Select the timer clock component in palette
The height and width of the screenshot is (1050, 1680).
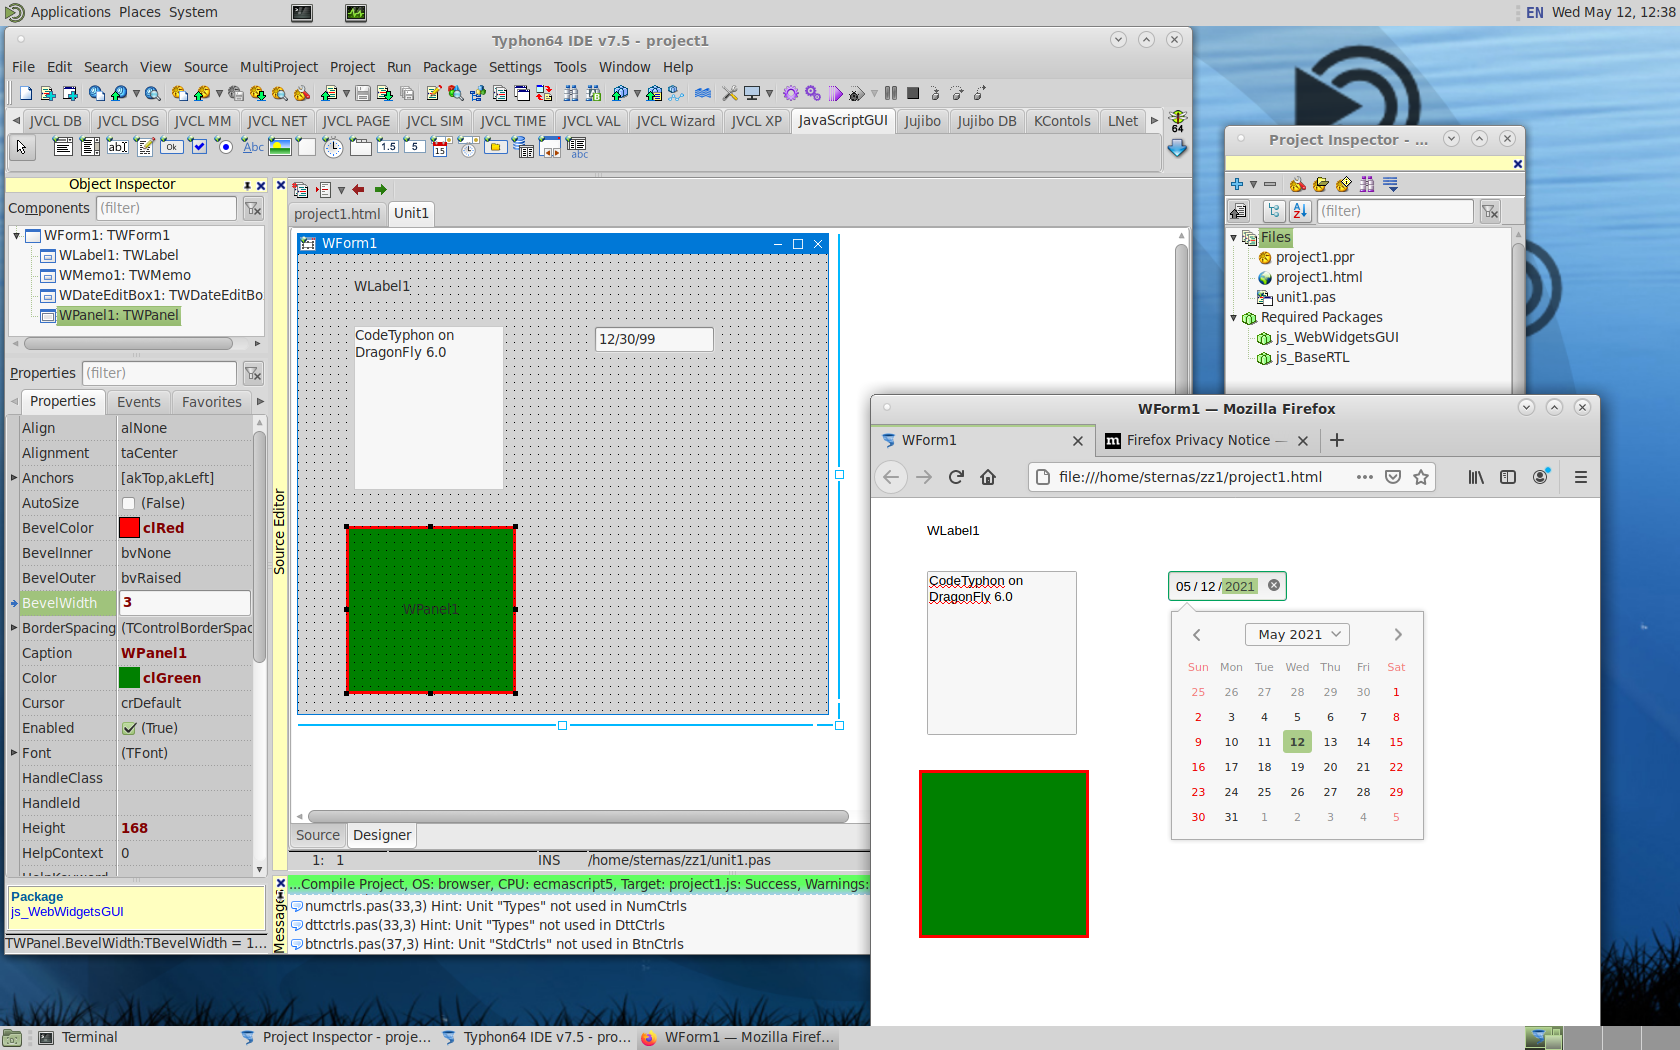[x=334, y=147]
